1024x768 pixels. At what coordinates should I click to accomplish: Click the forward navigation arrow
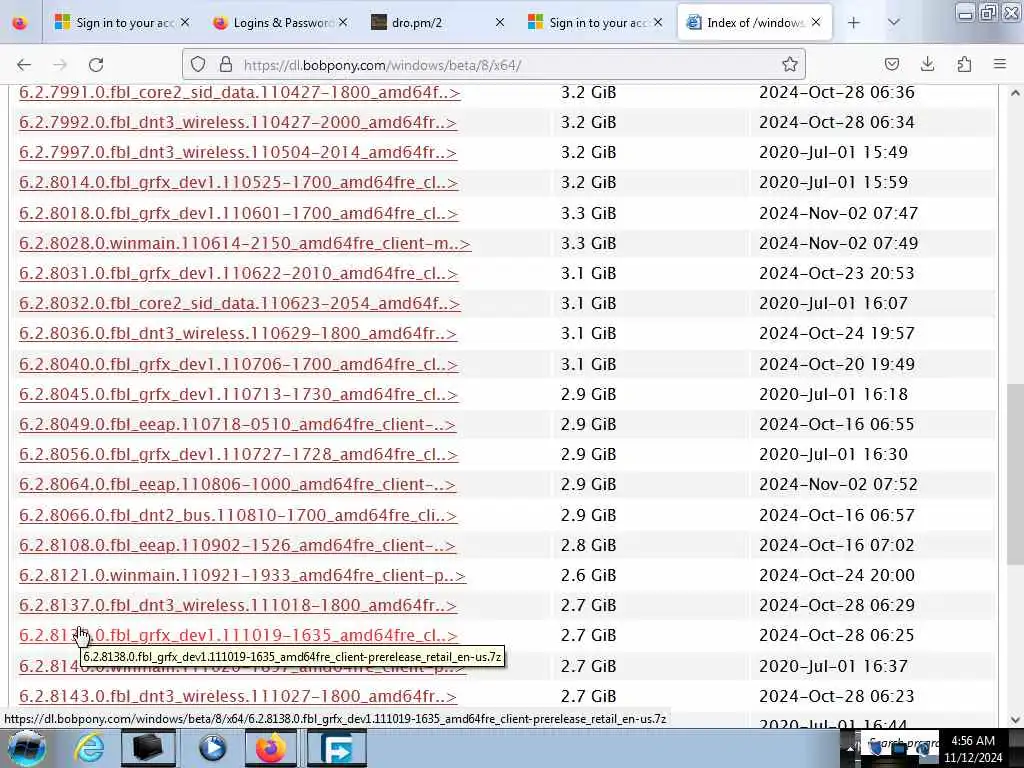(x=60, y=65)
